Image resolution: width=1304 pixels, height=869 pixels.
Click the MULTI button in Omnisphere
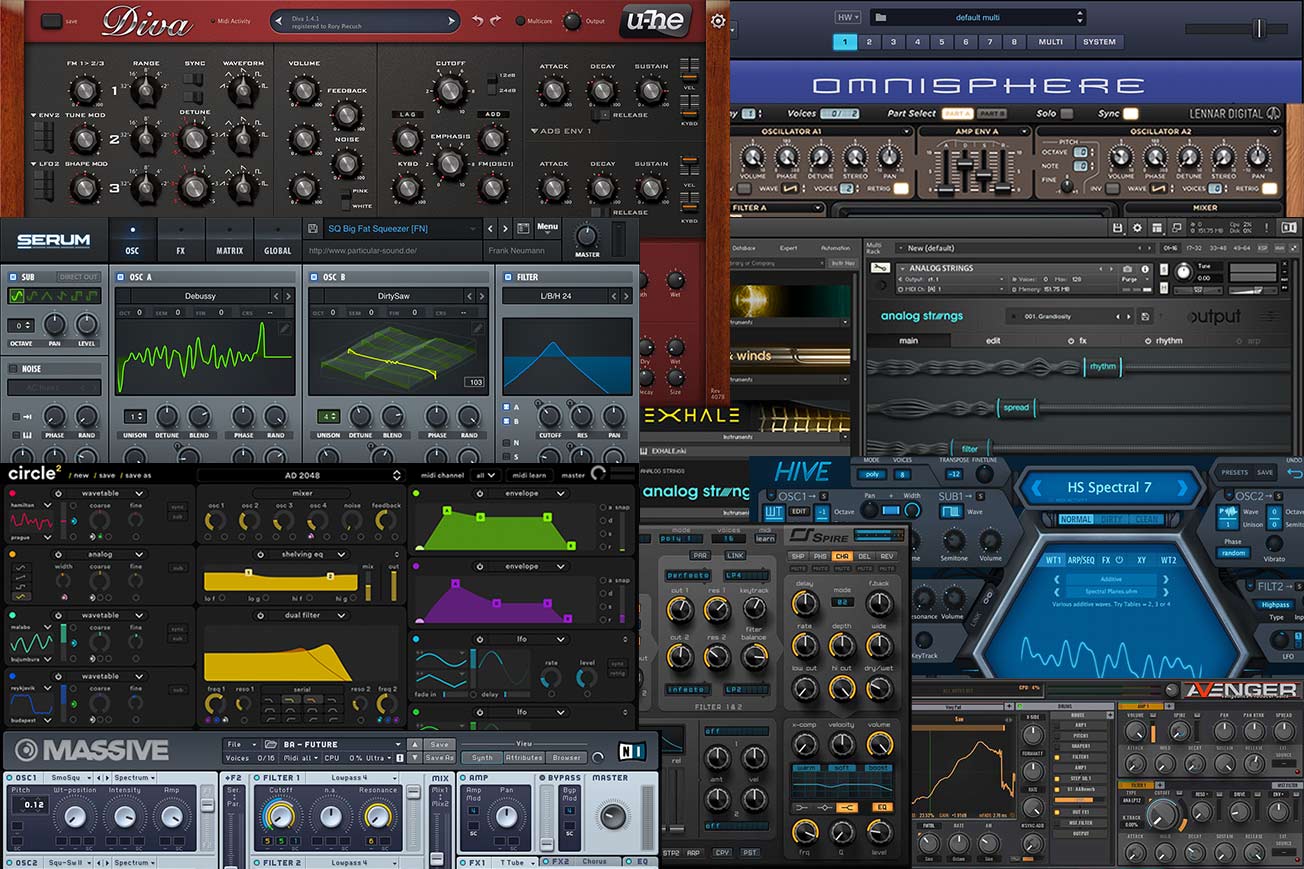click(1050, 42)
